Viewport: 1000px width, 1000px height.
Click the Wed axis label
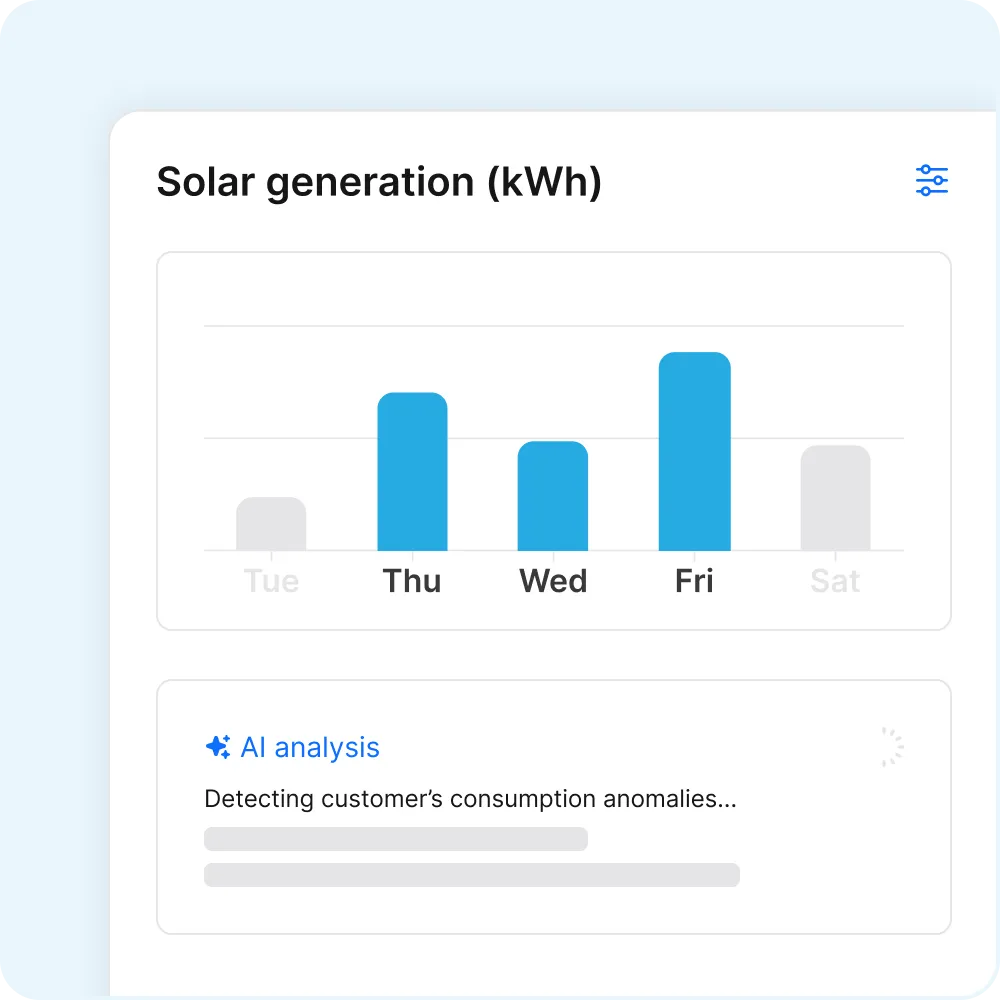(x=553, y=581)
